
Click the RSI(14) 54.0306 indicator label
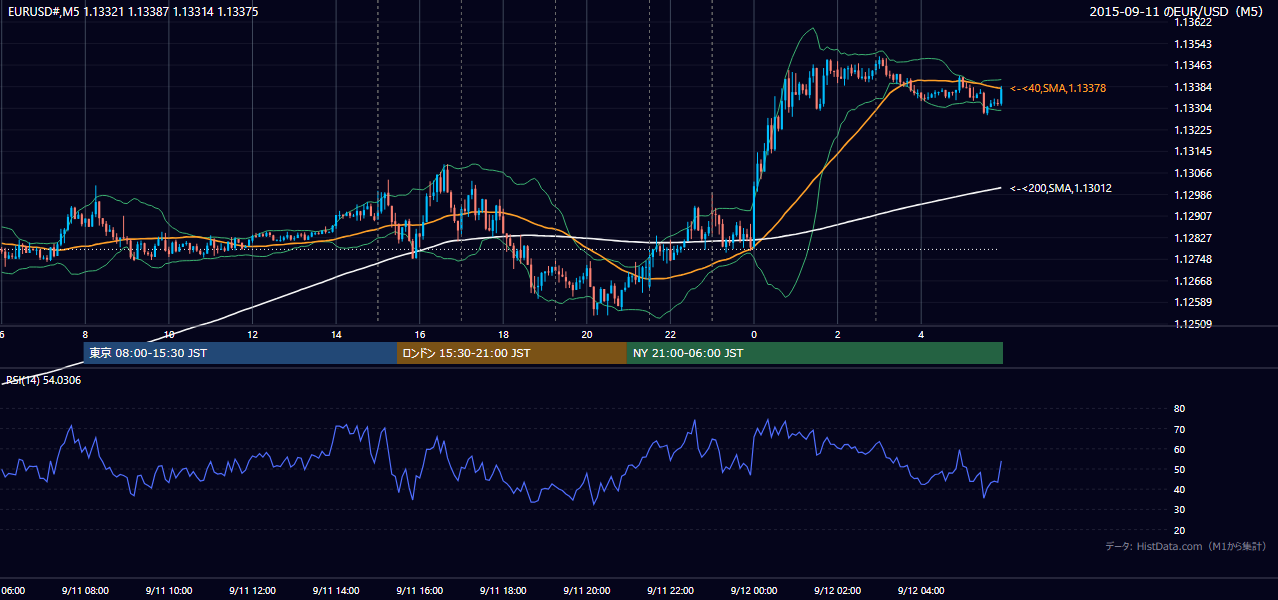point(44,380)
